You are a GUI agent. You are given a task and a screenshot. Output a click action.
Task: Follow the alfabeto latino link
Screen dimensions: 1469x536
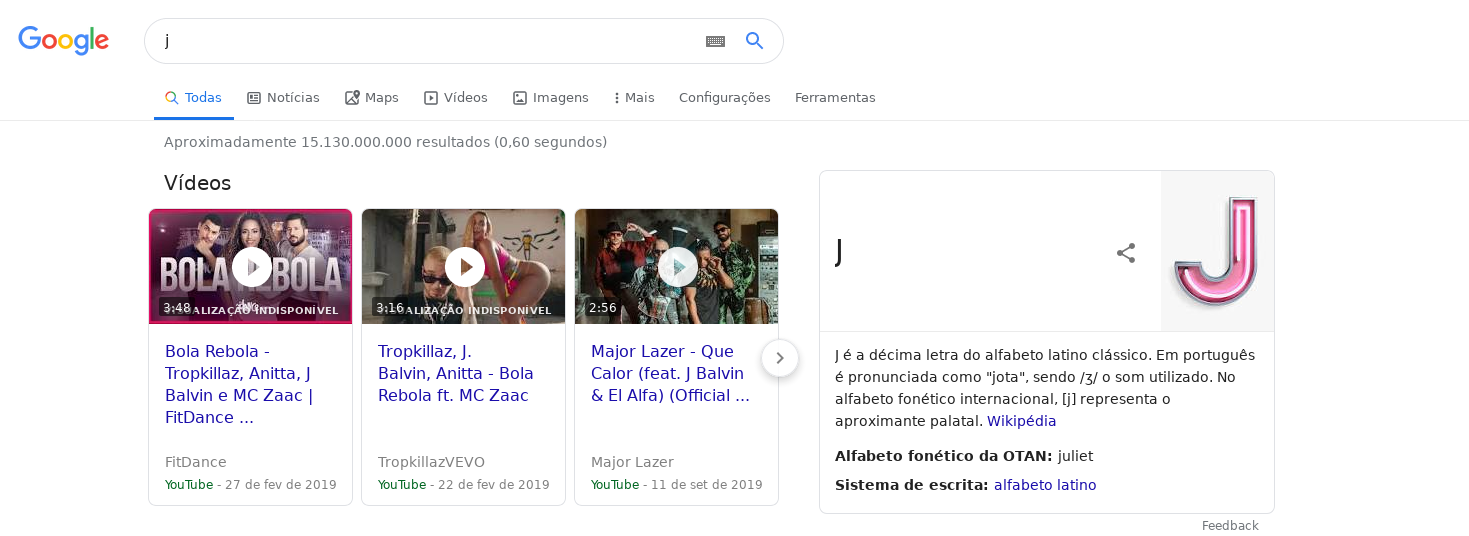click(1045, 485)
